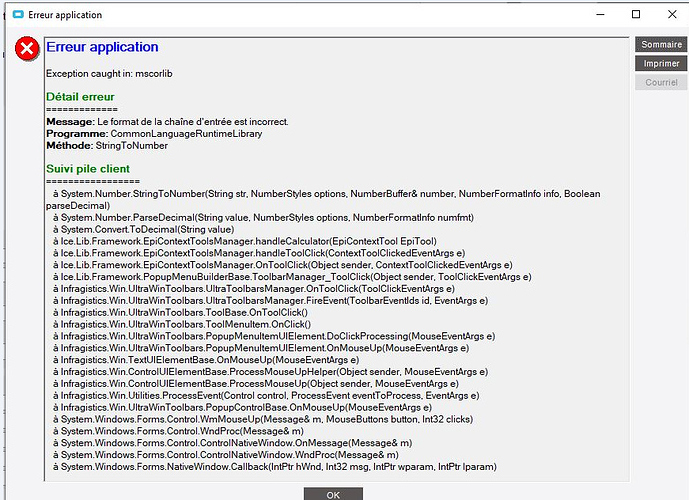Click the System.Convert.ToDecimal stack line
This screenshot has width=689, height=500.
tap(144, 229)
